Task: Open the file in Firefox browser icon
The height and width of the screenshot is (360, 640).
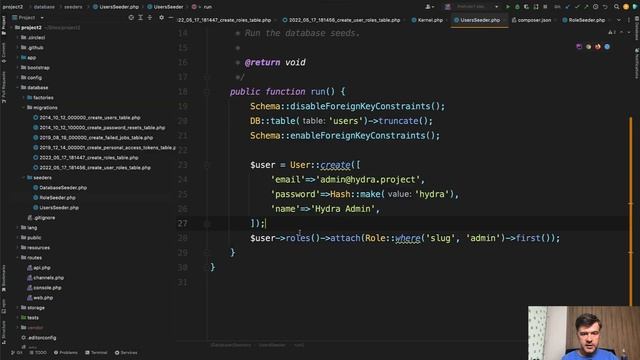Action: click(598, 47)
